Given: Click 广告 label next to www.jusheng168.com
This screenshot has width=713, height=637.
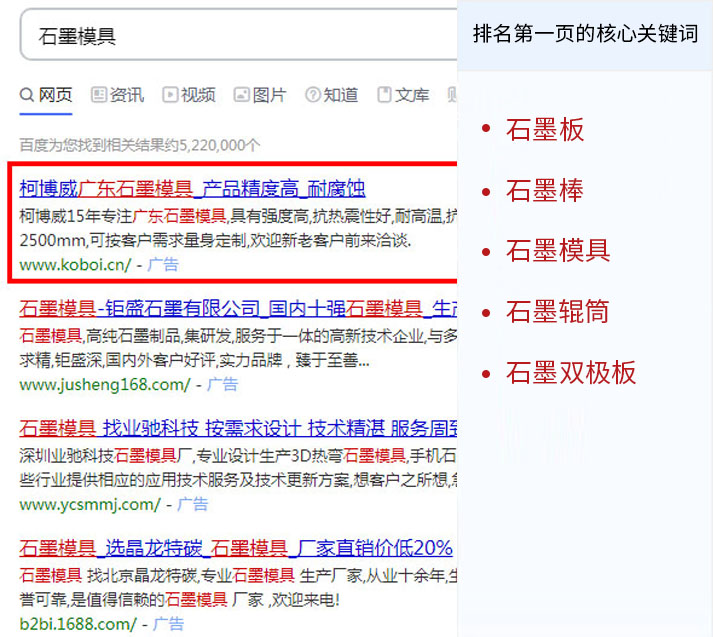Looking at the screenshot, I should coord(222,384).
